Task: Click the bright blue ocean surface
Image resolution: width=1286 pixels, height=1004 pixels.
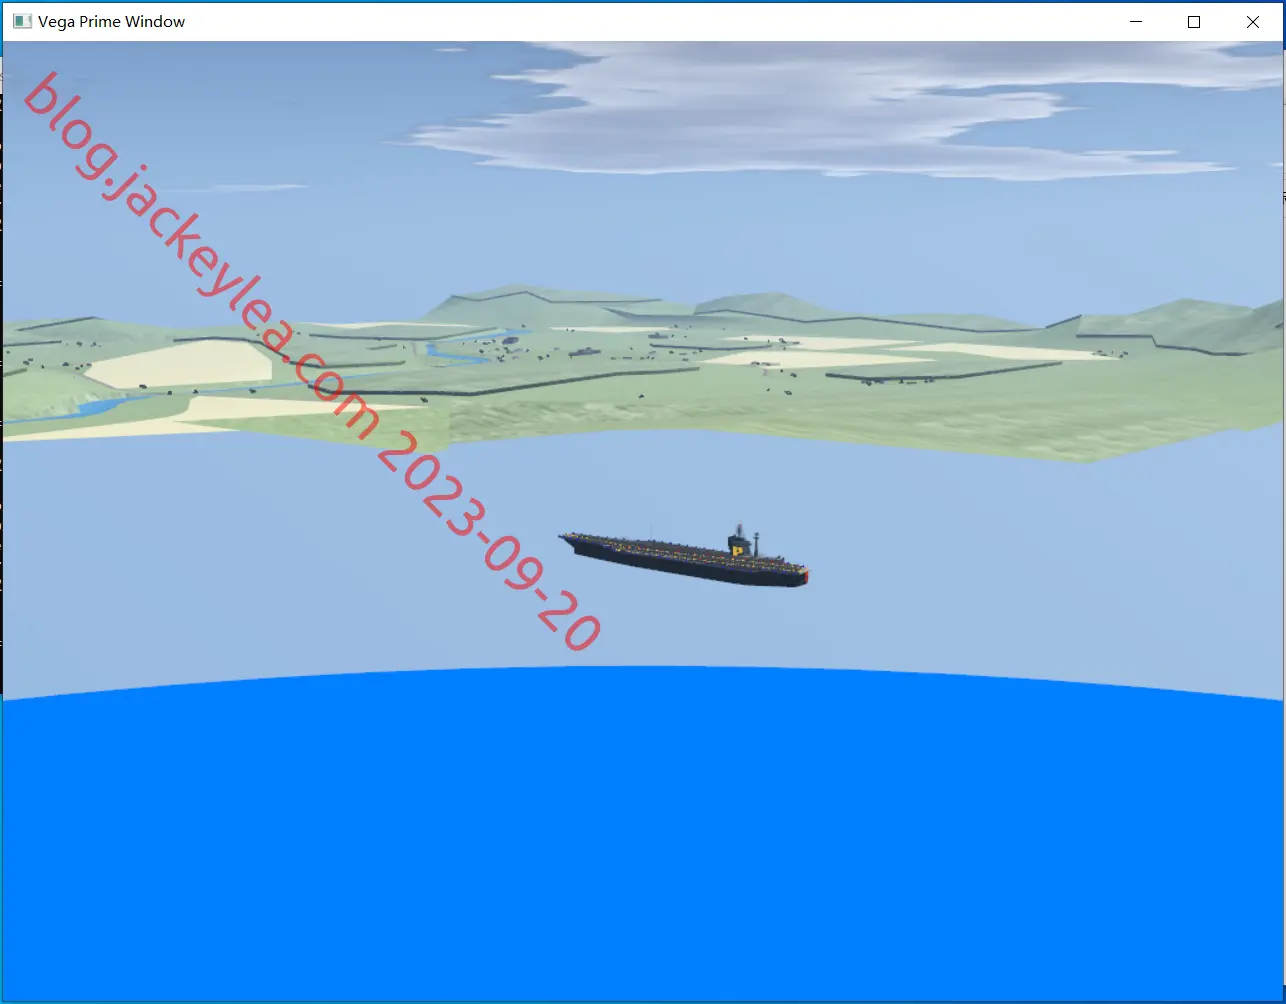Action: pyautogui.click(x=642, y=840)
